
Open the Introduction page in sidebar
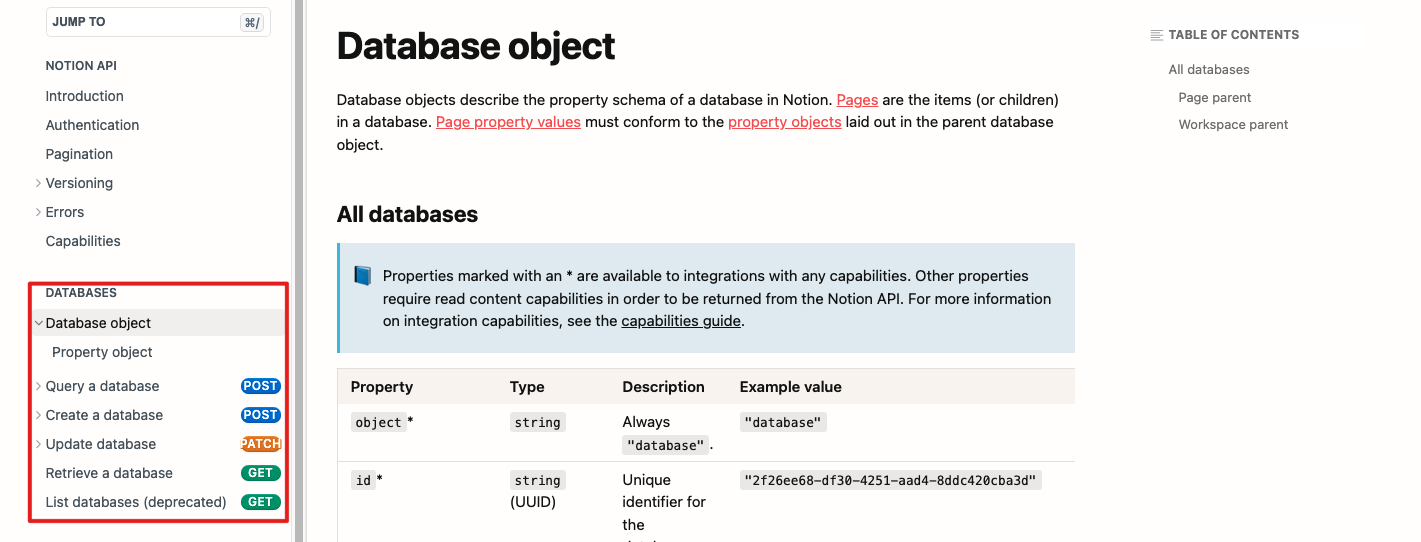point(85,96)
